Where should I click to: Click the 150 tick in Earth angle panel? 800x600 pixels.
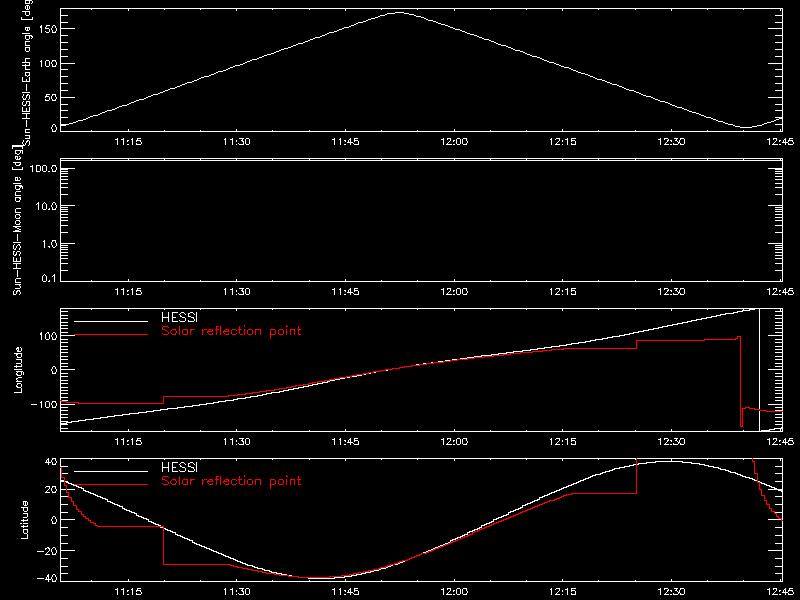(x=48, y=29)
